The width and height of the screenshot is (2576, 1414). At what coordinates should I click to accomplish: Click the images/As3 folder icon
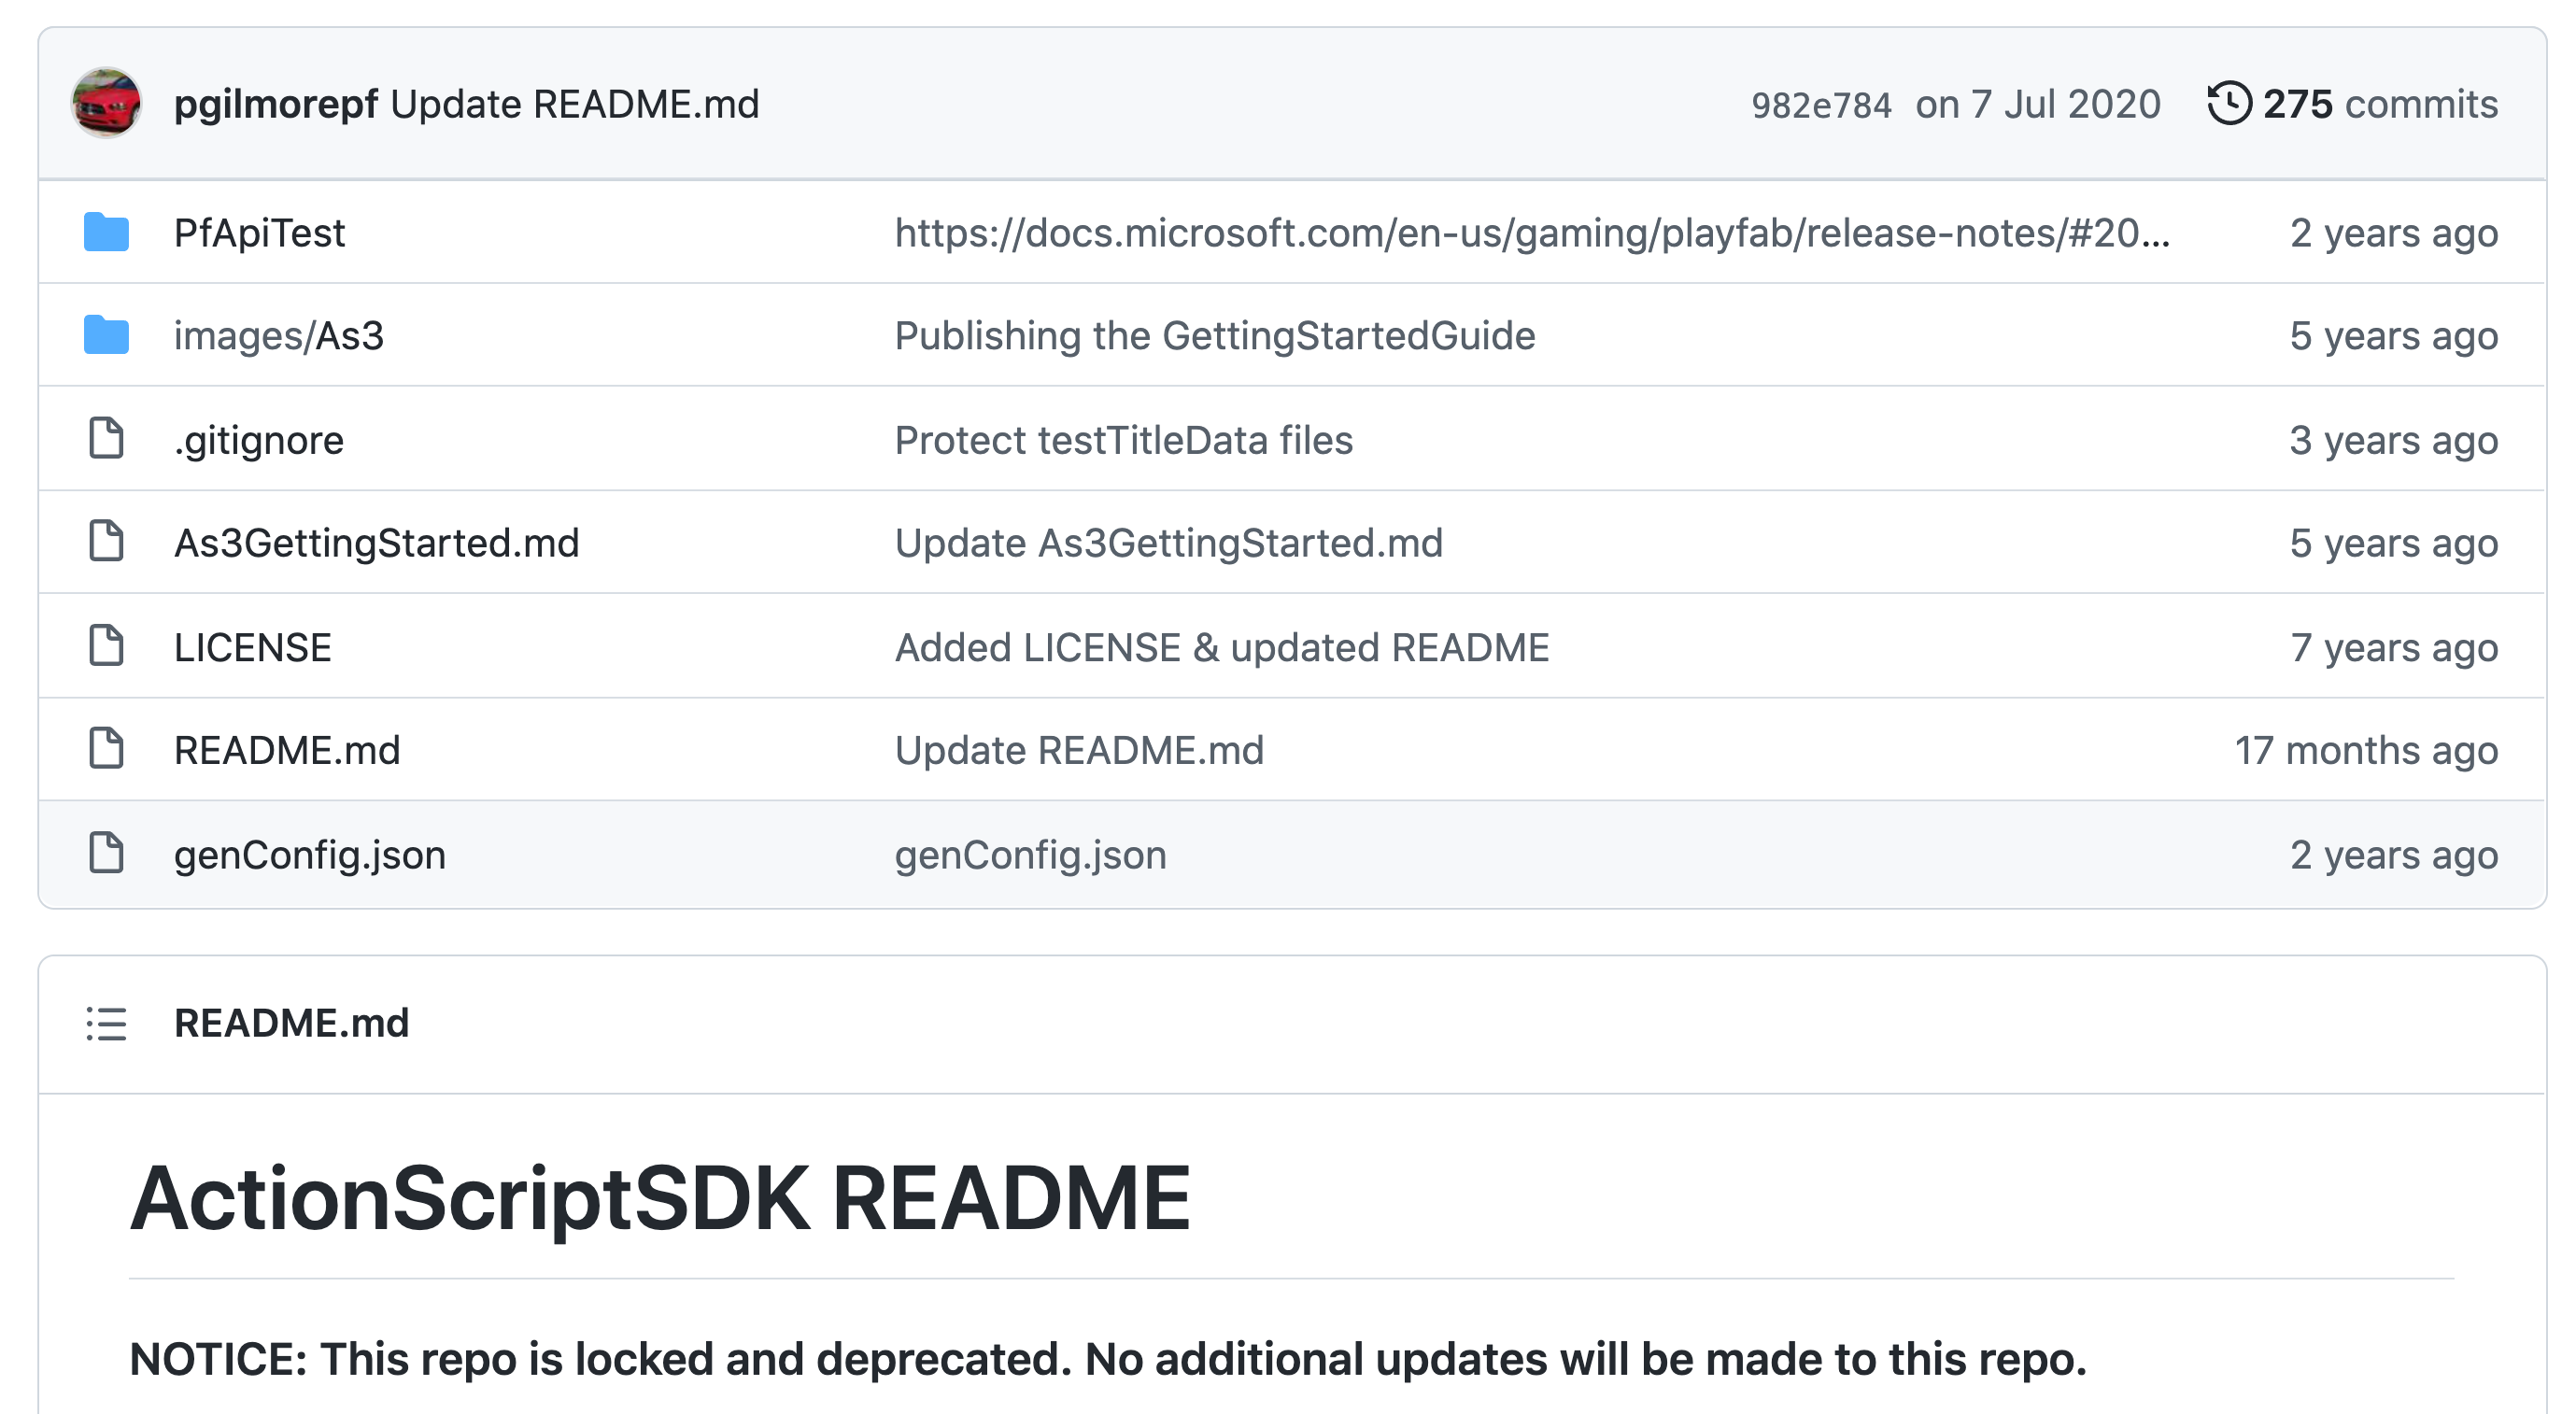107,336
